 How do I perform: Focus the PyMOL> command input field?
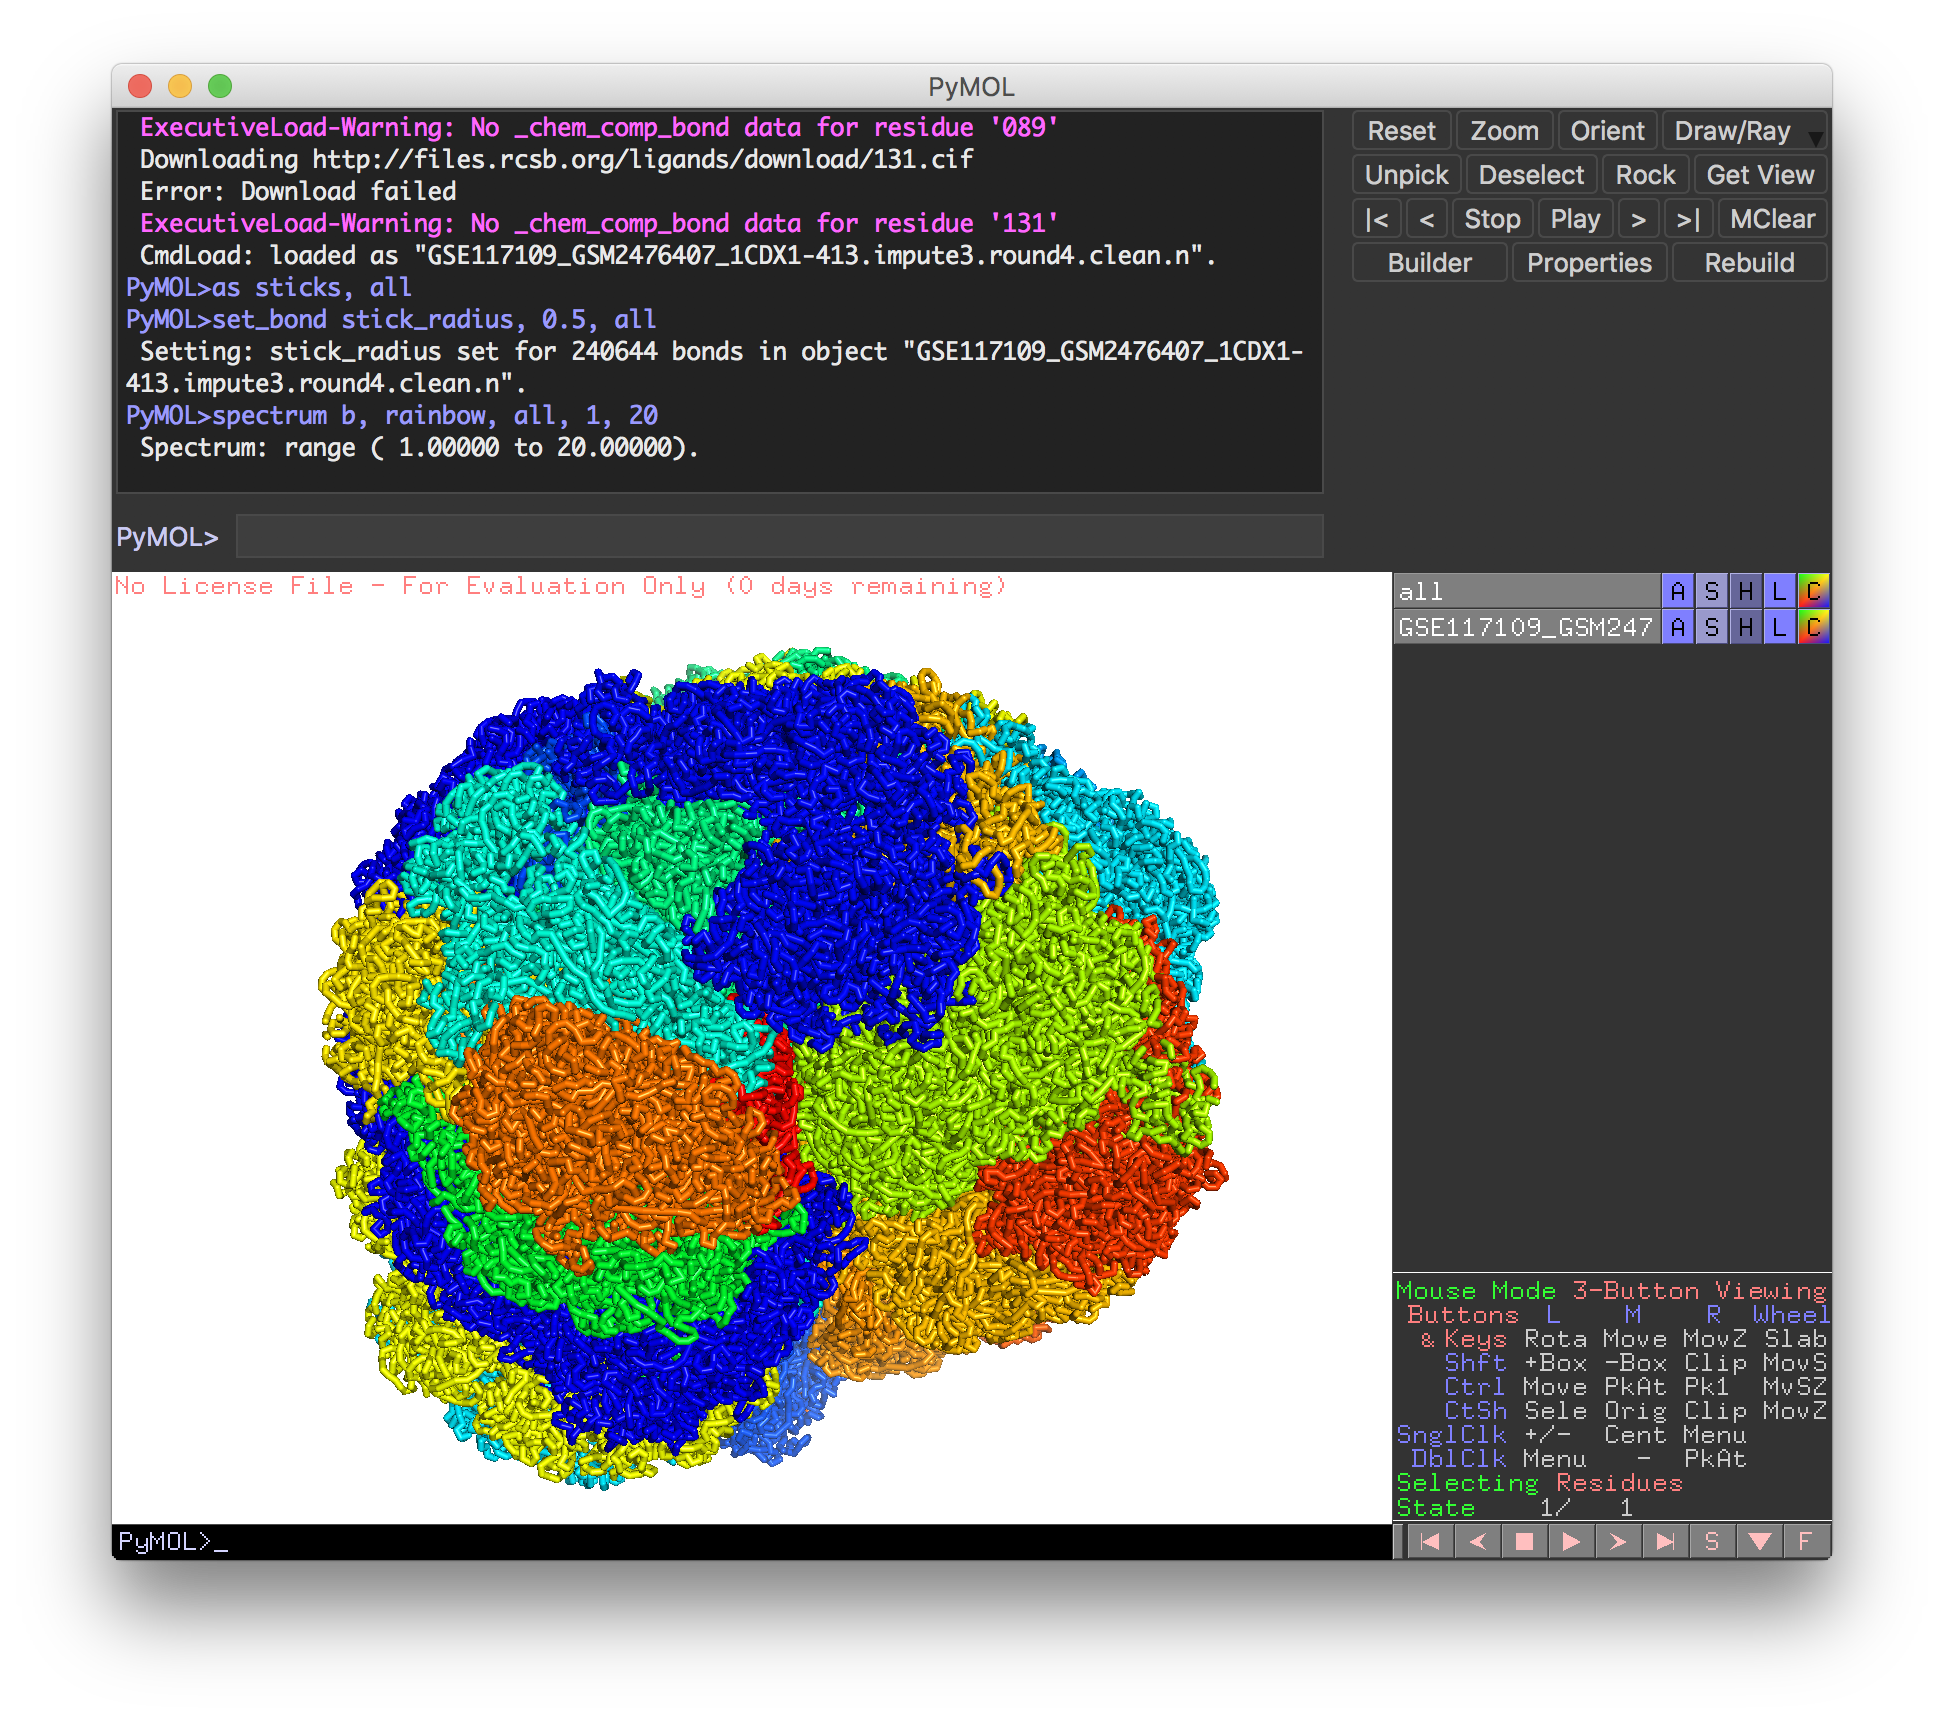click(x=778, y=537)
